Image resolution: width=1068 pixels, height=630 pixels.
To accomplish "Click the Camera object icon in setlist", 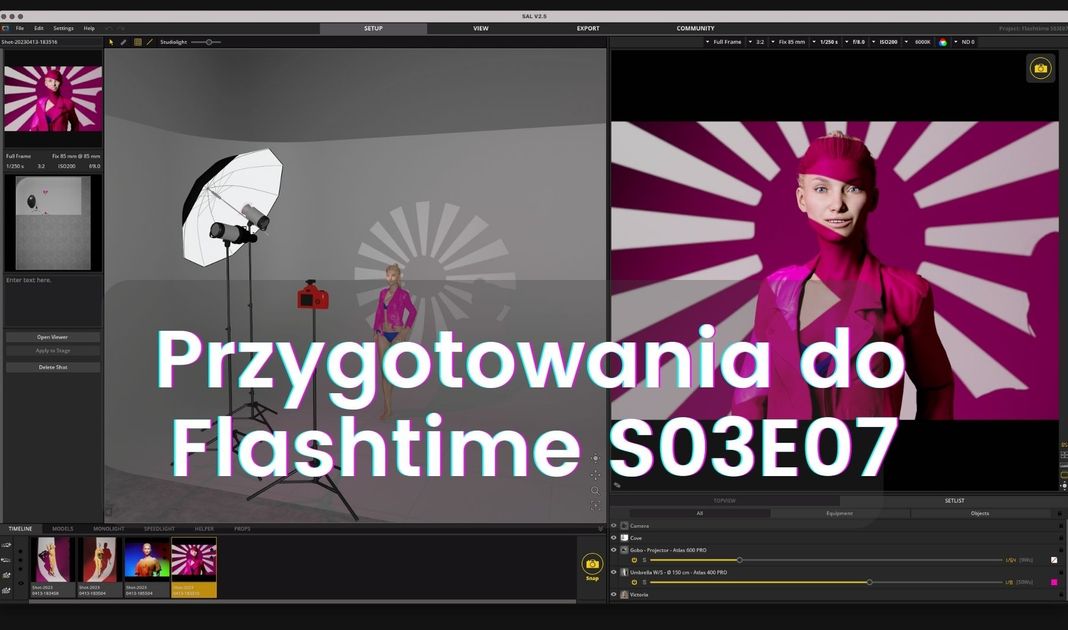I will coord(624,525).
